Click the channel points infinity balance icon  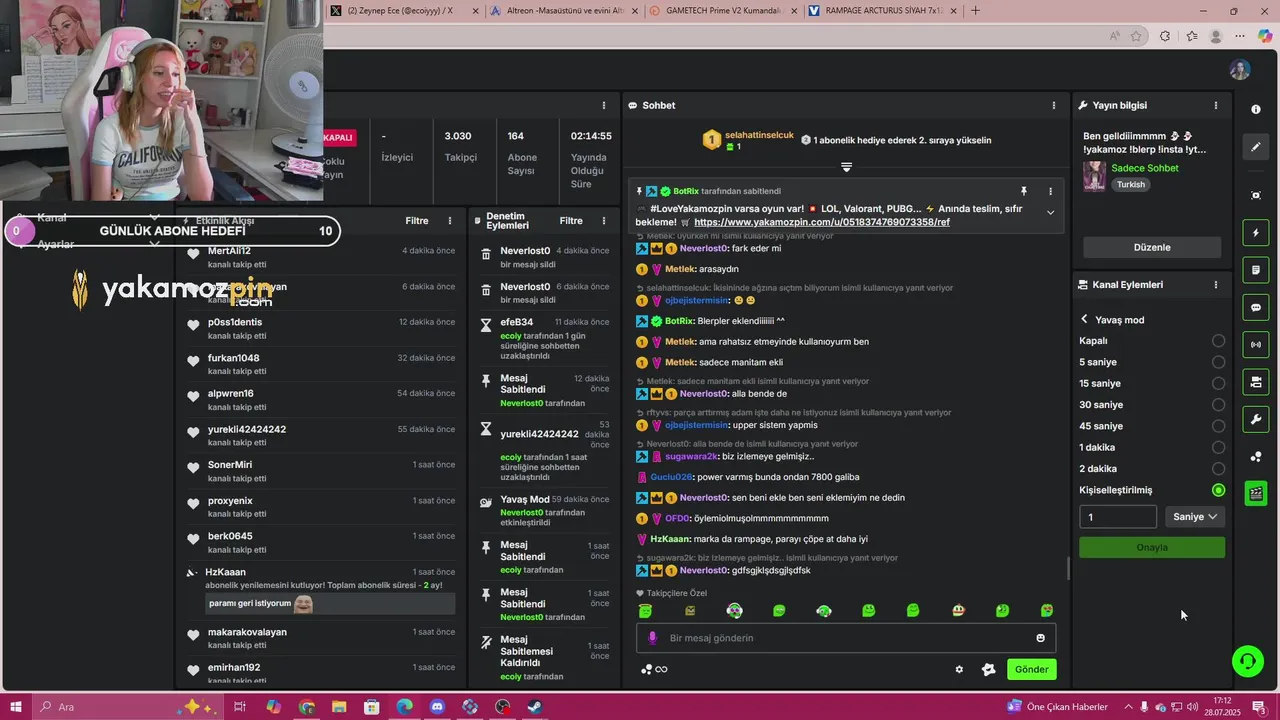click(654, 670)
